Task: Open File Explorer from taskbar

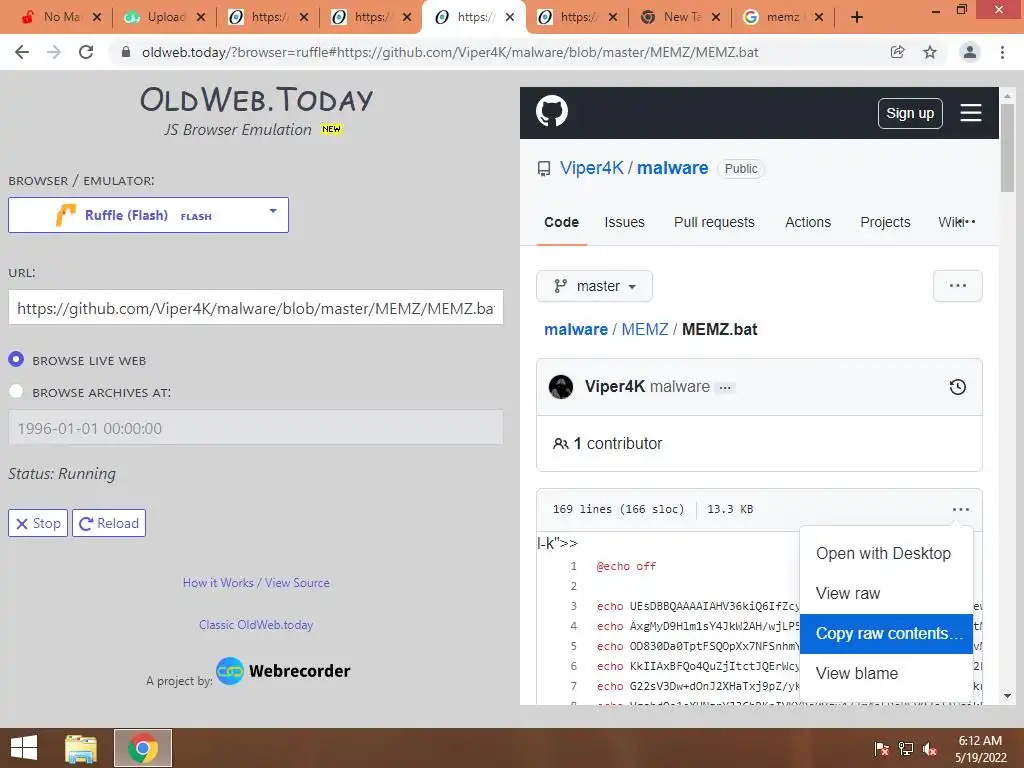Action: (x=81, y=748)
